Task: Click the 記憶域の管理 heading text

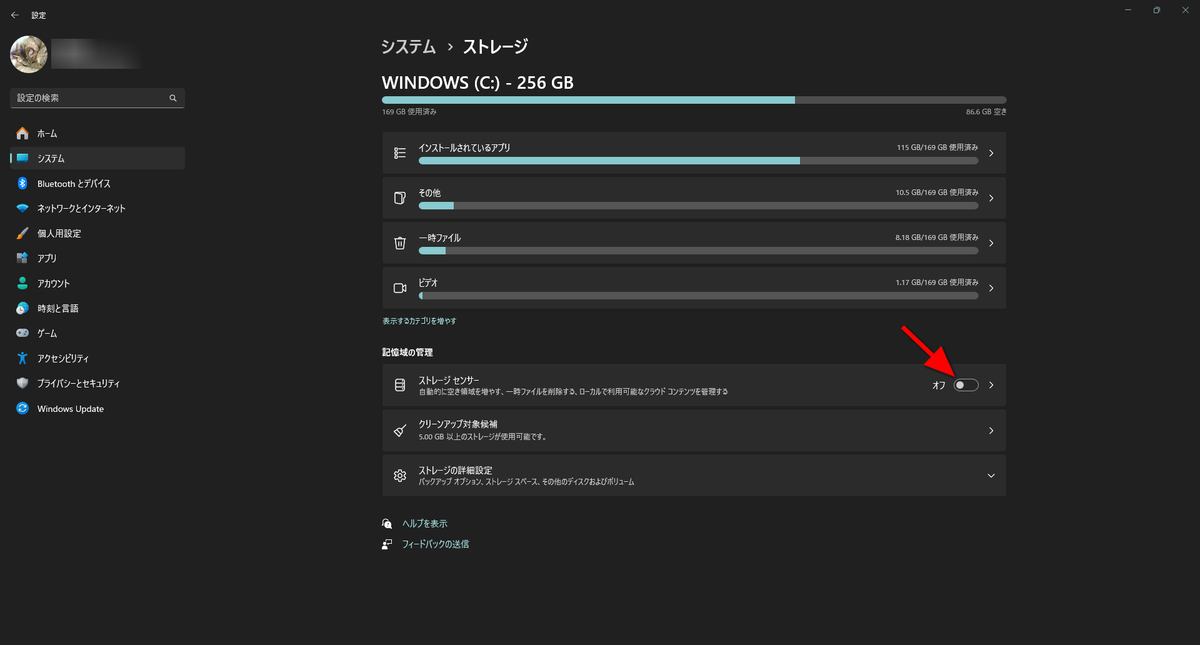Action: tap(407, 352)
